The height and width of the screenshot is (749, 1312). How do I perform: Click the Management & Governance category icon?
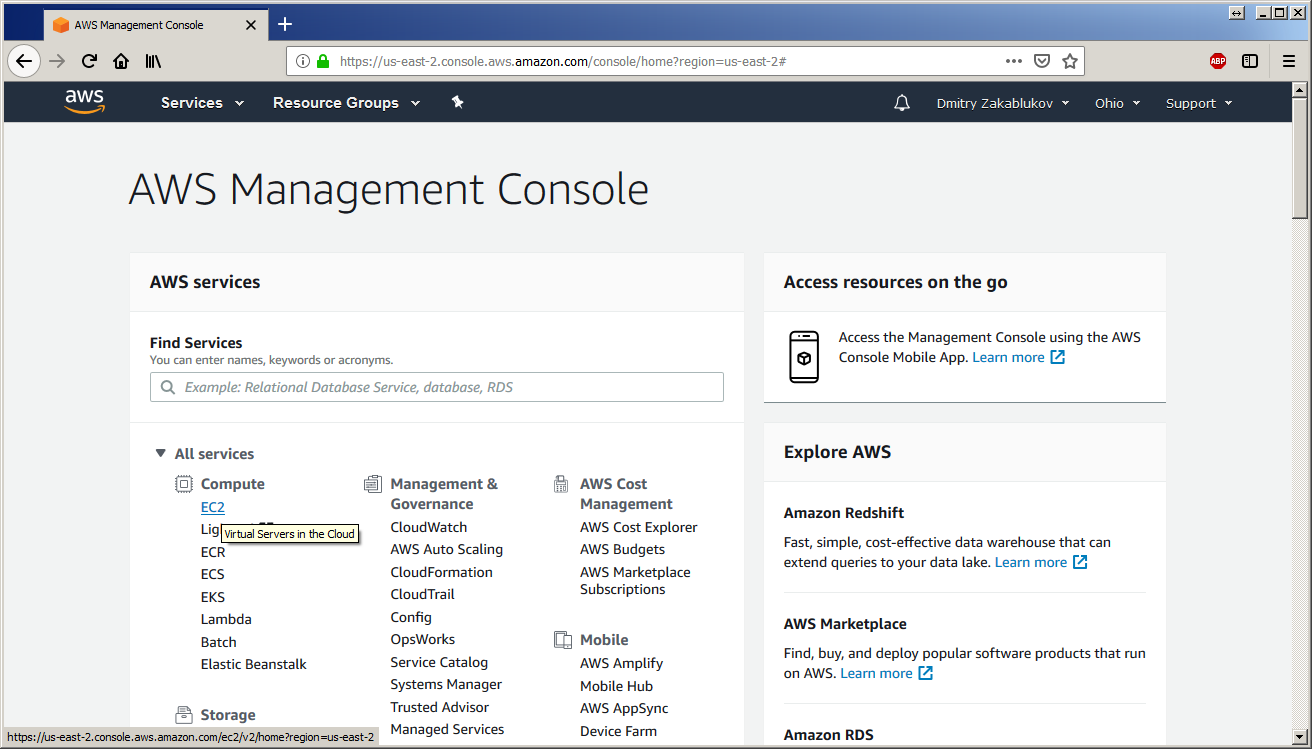pyautogui.click(x=373, y=484)
